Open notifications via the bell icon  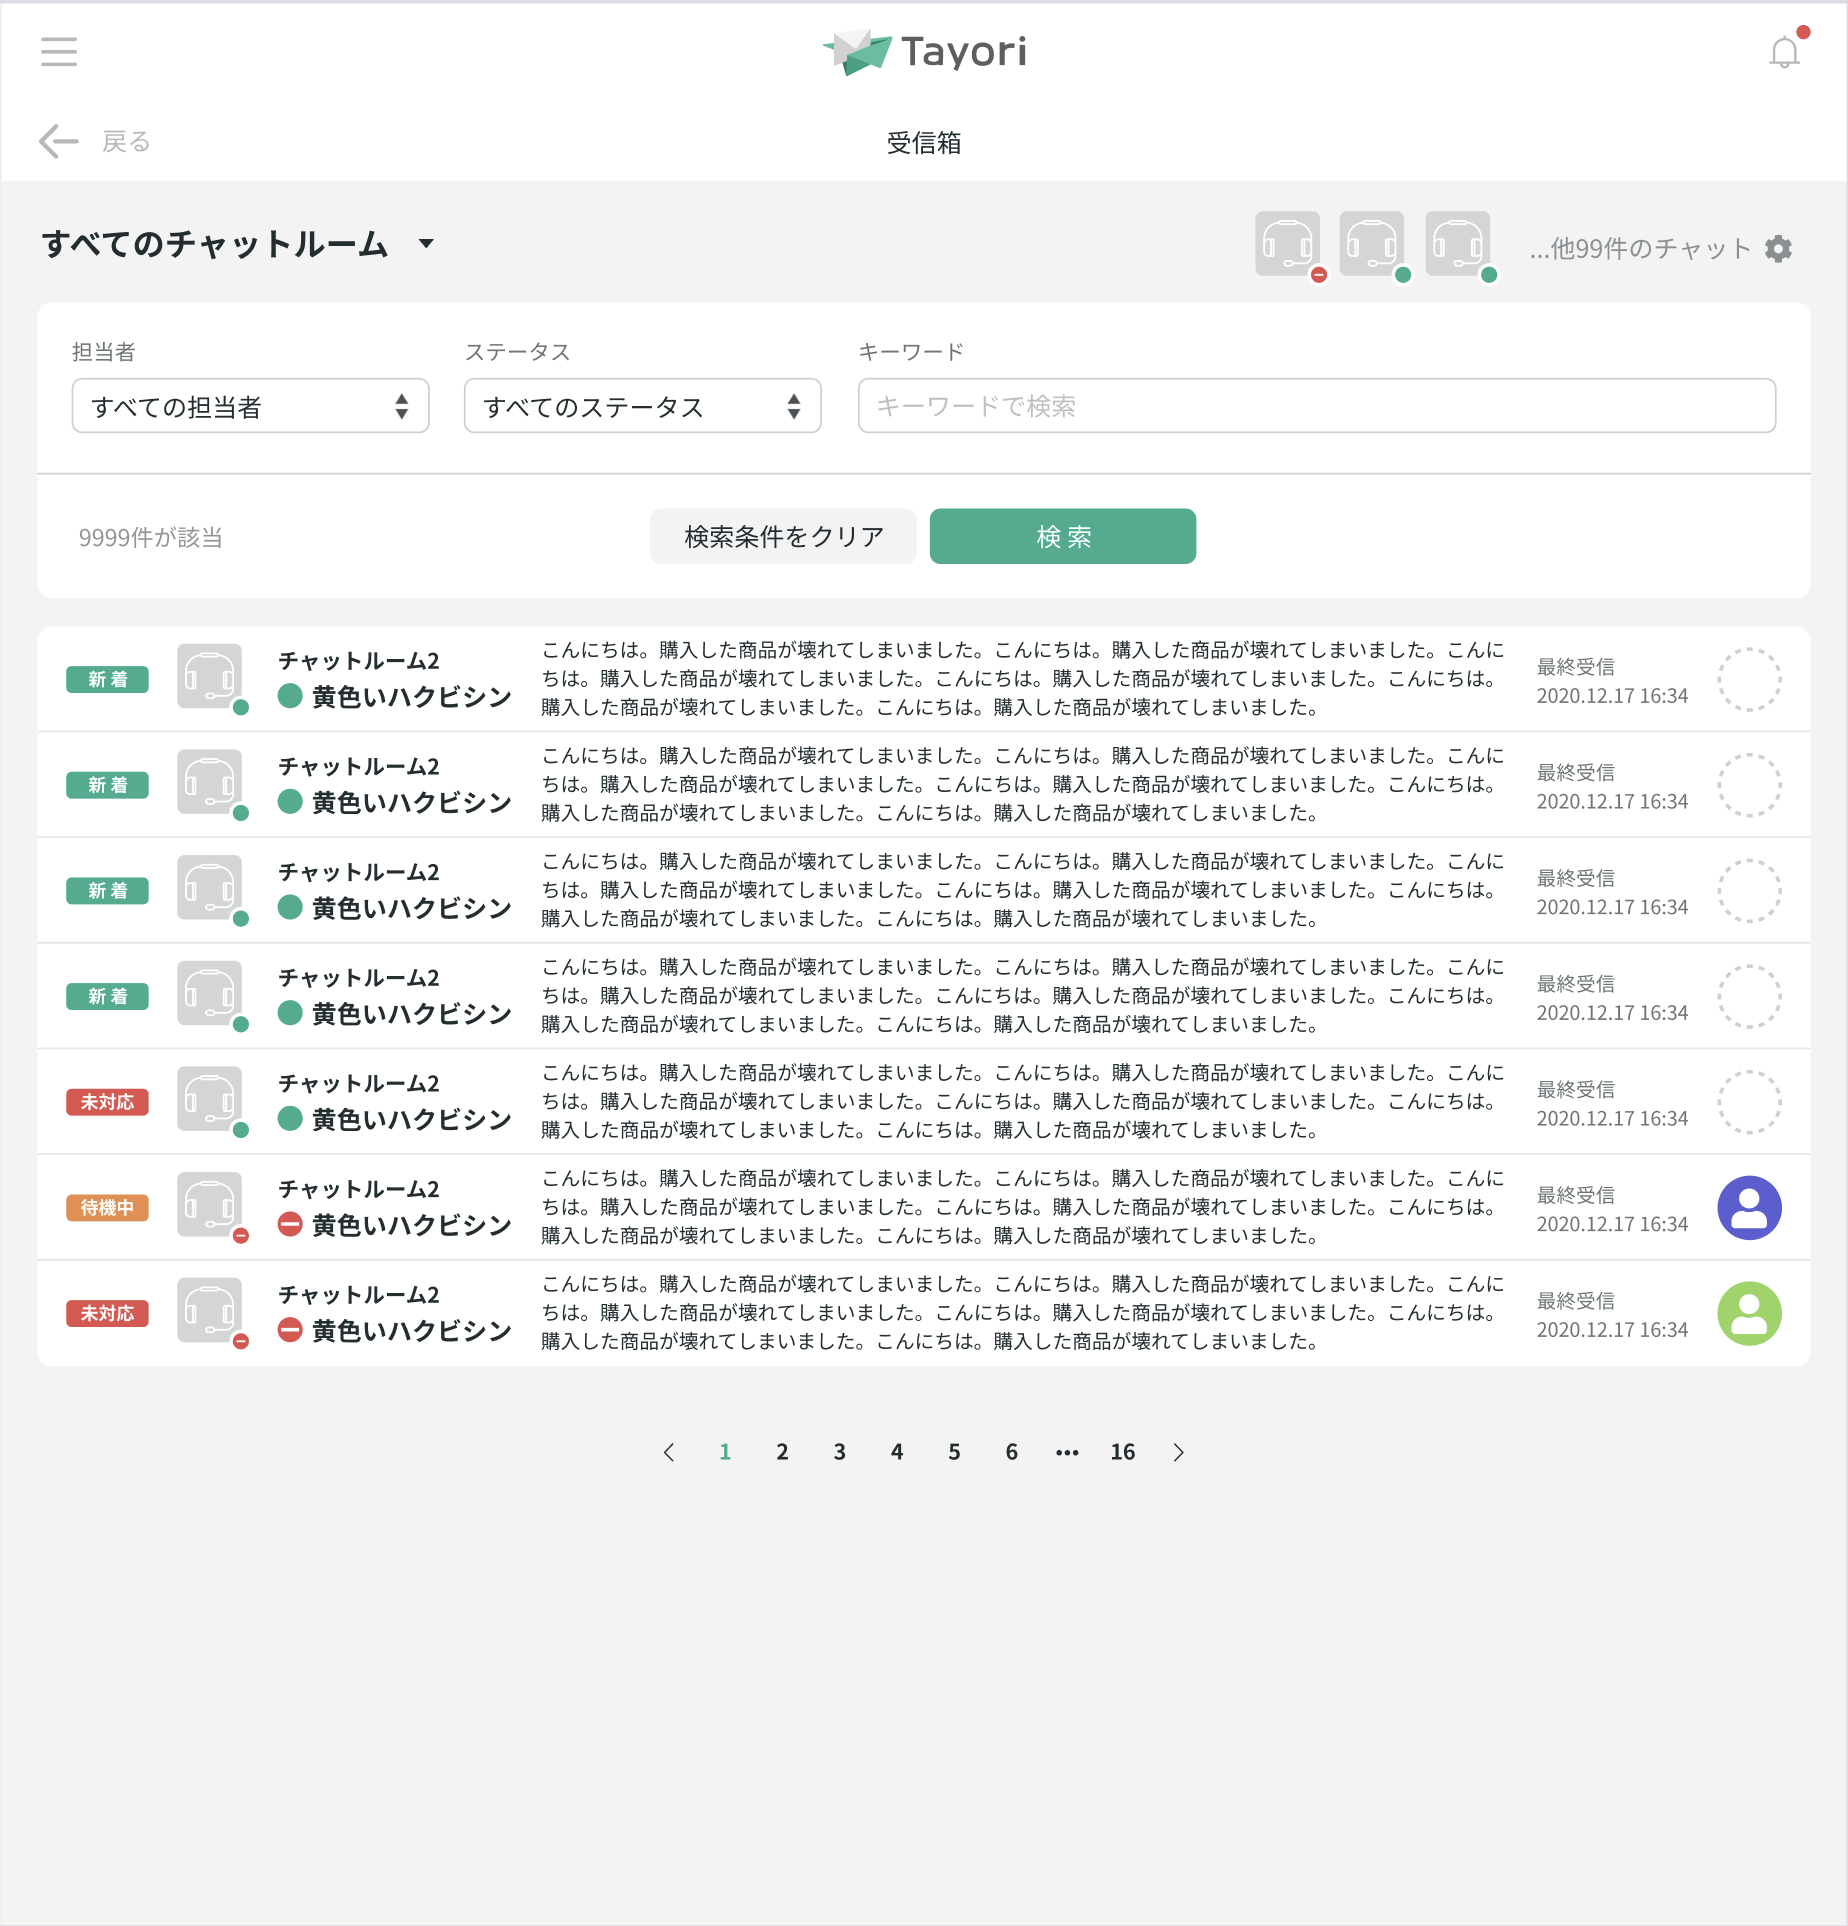point(1783,51)
